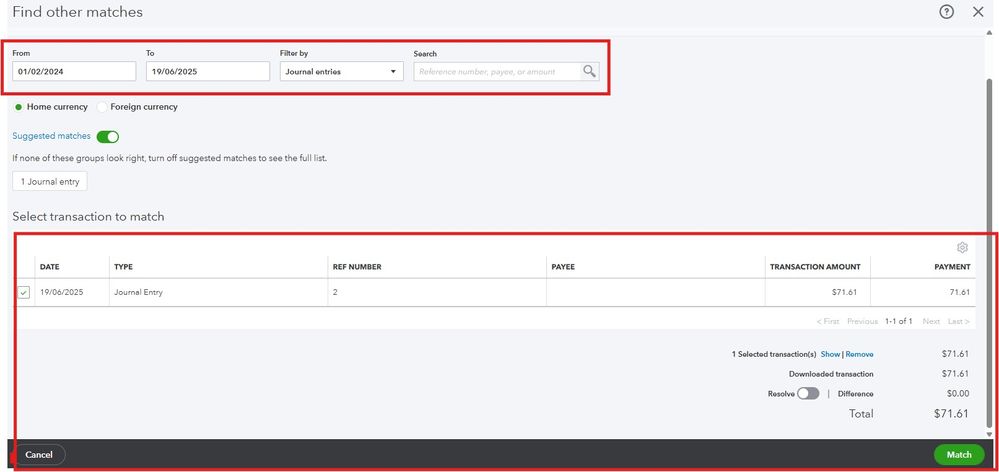Screen dimensions: 999x472
Task: Go to Previous page link
Action: click(x=862, y=322)
